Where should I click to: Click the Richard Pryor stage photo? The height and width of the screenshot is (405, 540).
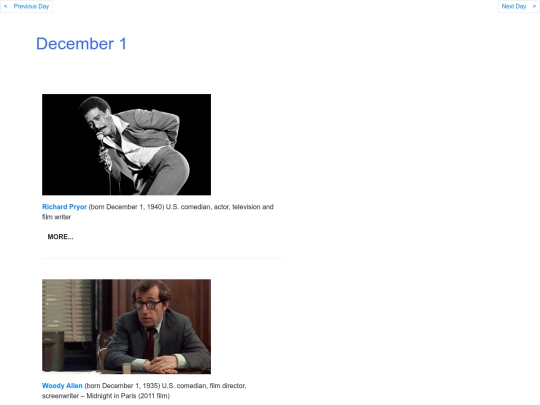point(126,144)
